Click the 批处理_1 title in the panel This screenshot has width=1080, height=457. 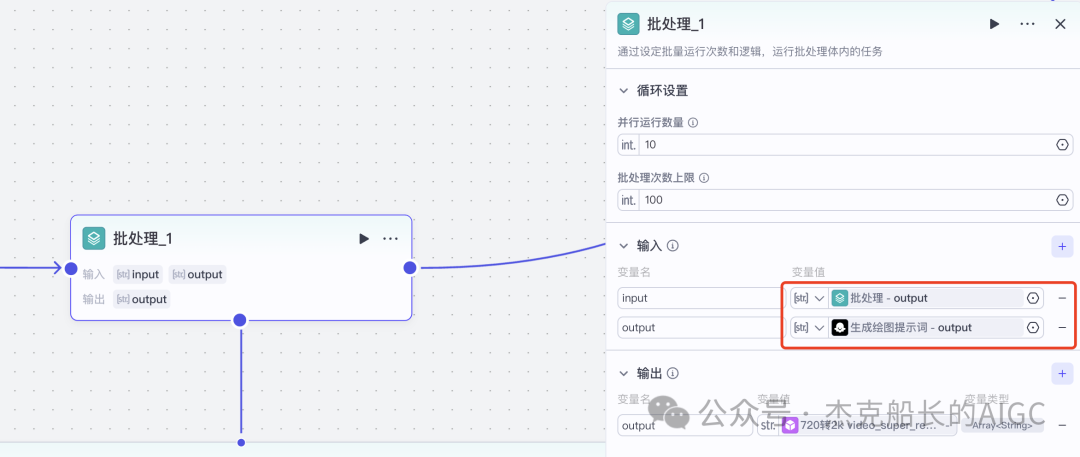pyautogui.click(x=676, y=24)
